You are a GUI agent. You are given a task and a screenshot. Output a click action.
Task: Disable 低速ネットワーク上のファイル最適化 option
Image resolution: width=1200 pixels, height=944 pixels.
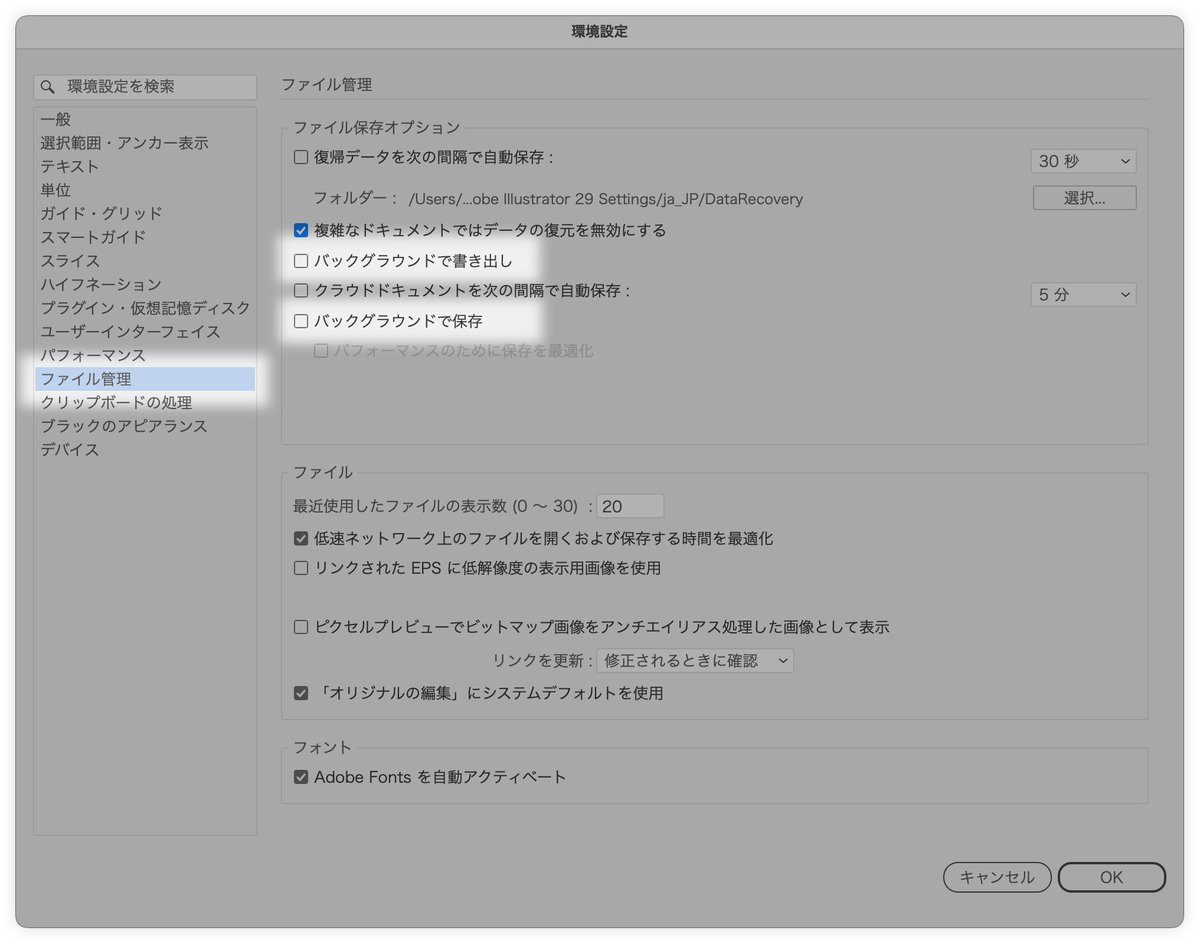[301, 537]
